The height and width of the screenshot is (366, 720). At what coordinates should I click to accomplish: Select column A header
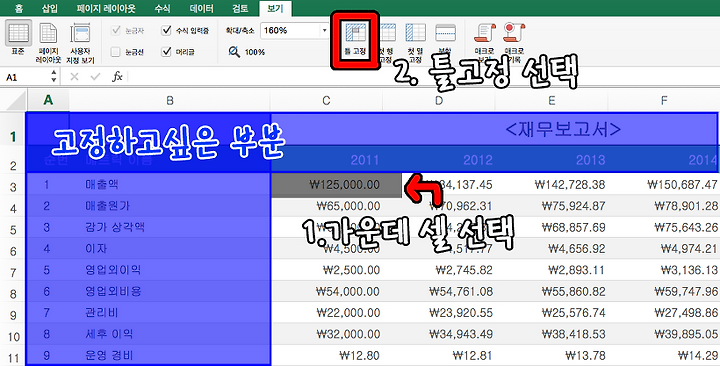(48, 101)
